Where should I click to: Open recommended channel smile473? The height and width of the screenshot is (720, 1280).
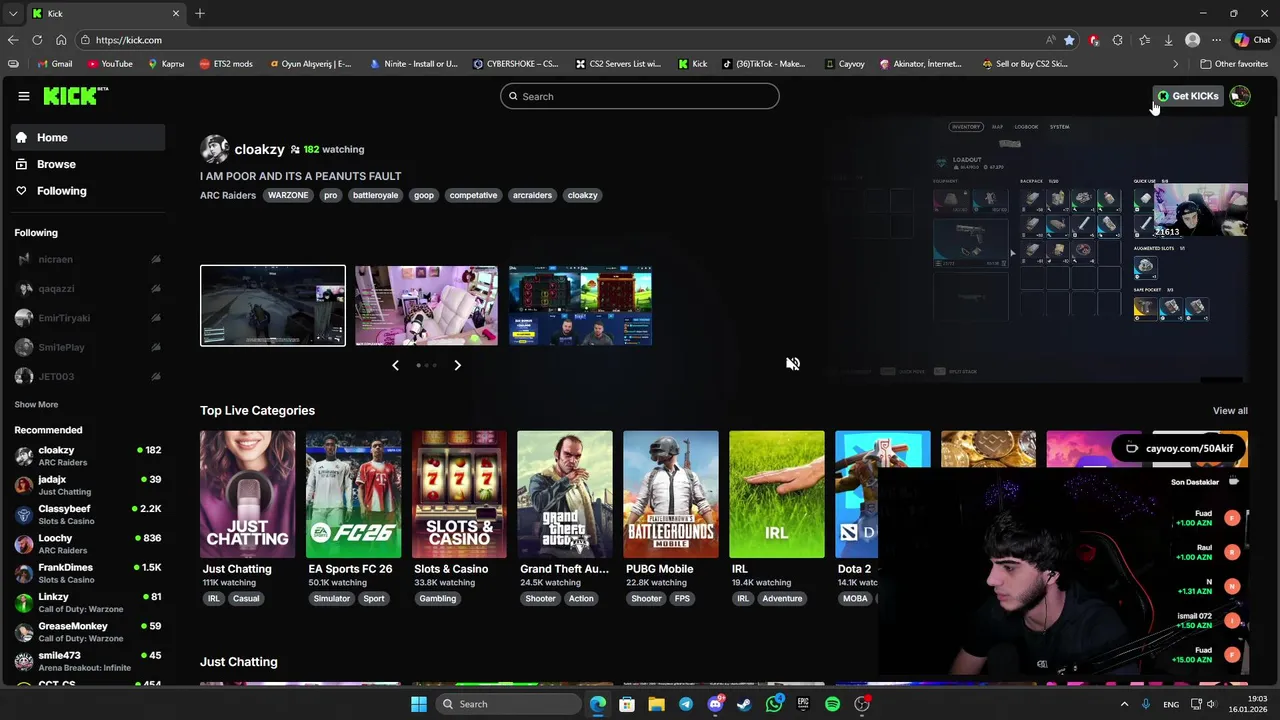[x=88, y=661]
